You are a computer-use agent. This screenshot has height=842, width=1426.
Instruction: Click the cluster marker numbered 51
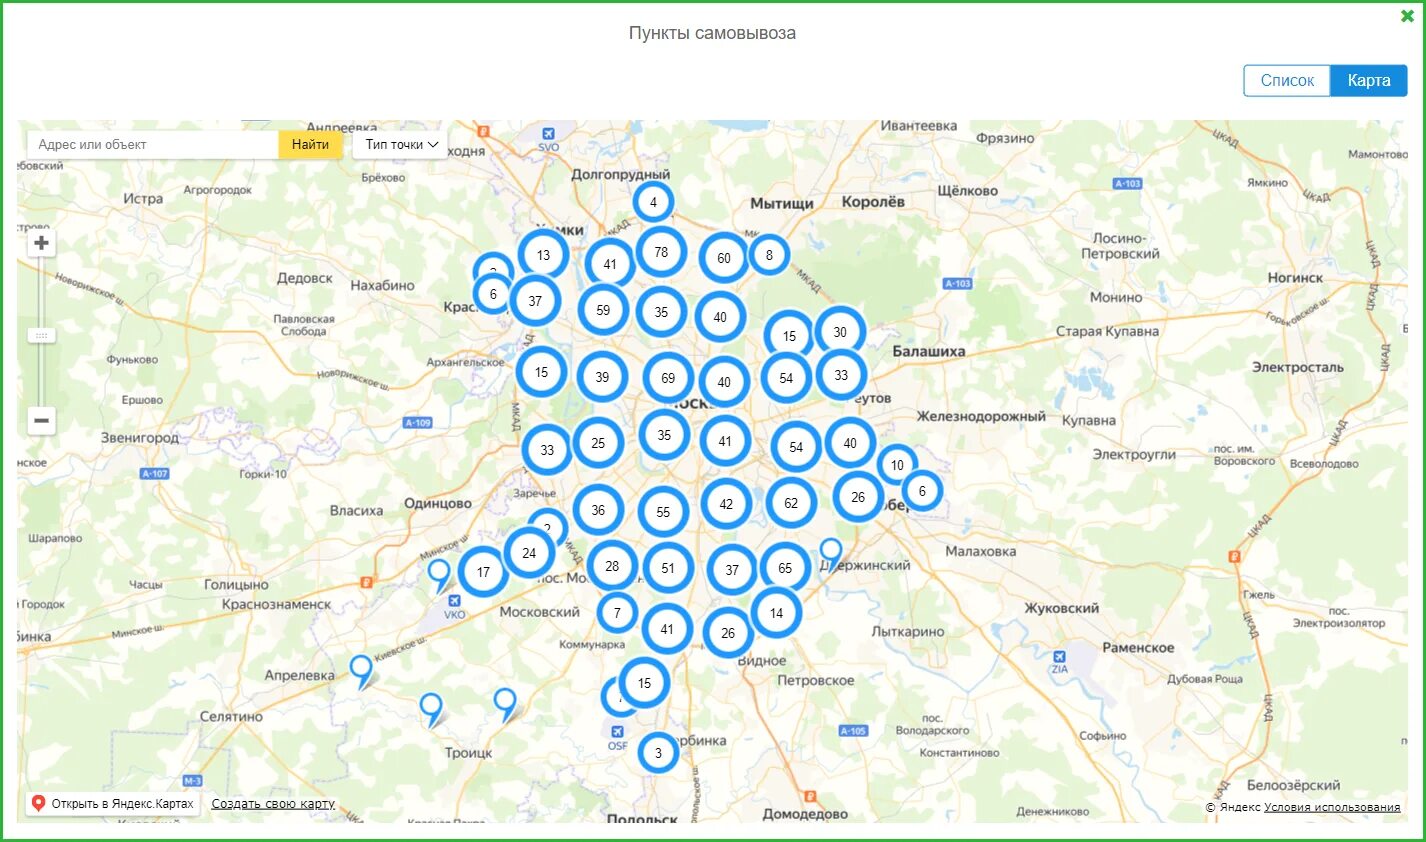(x=668, y=568)
